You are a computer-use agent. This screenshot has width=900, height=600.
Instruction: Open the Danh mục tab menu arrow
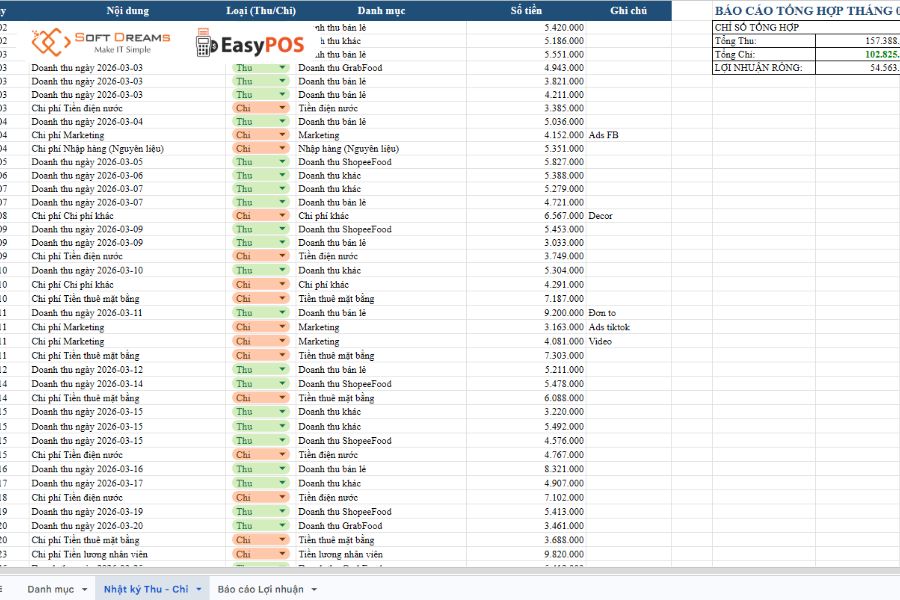click(x=84, y=590)
